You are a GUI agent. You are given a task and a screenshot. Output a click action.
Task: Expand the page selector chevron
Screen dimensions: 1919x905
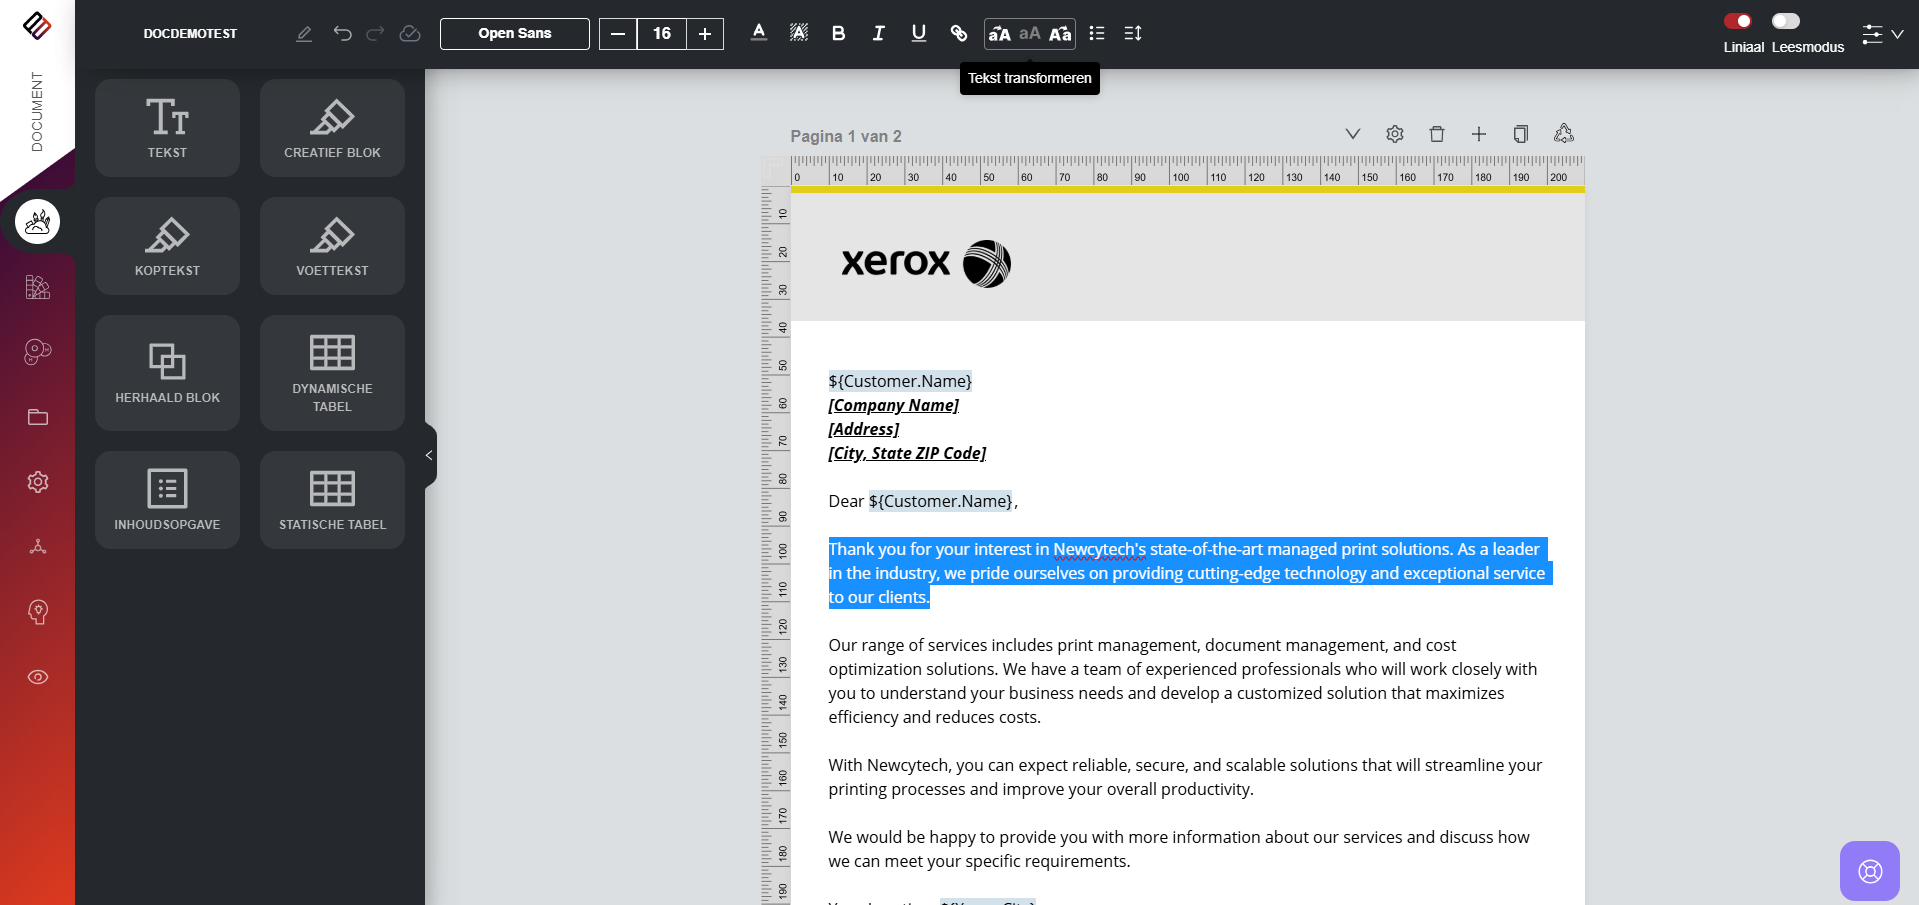pyautogui.click(x=1352, y=134)
